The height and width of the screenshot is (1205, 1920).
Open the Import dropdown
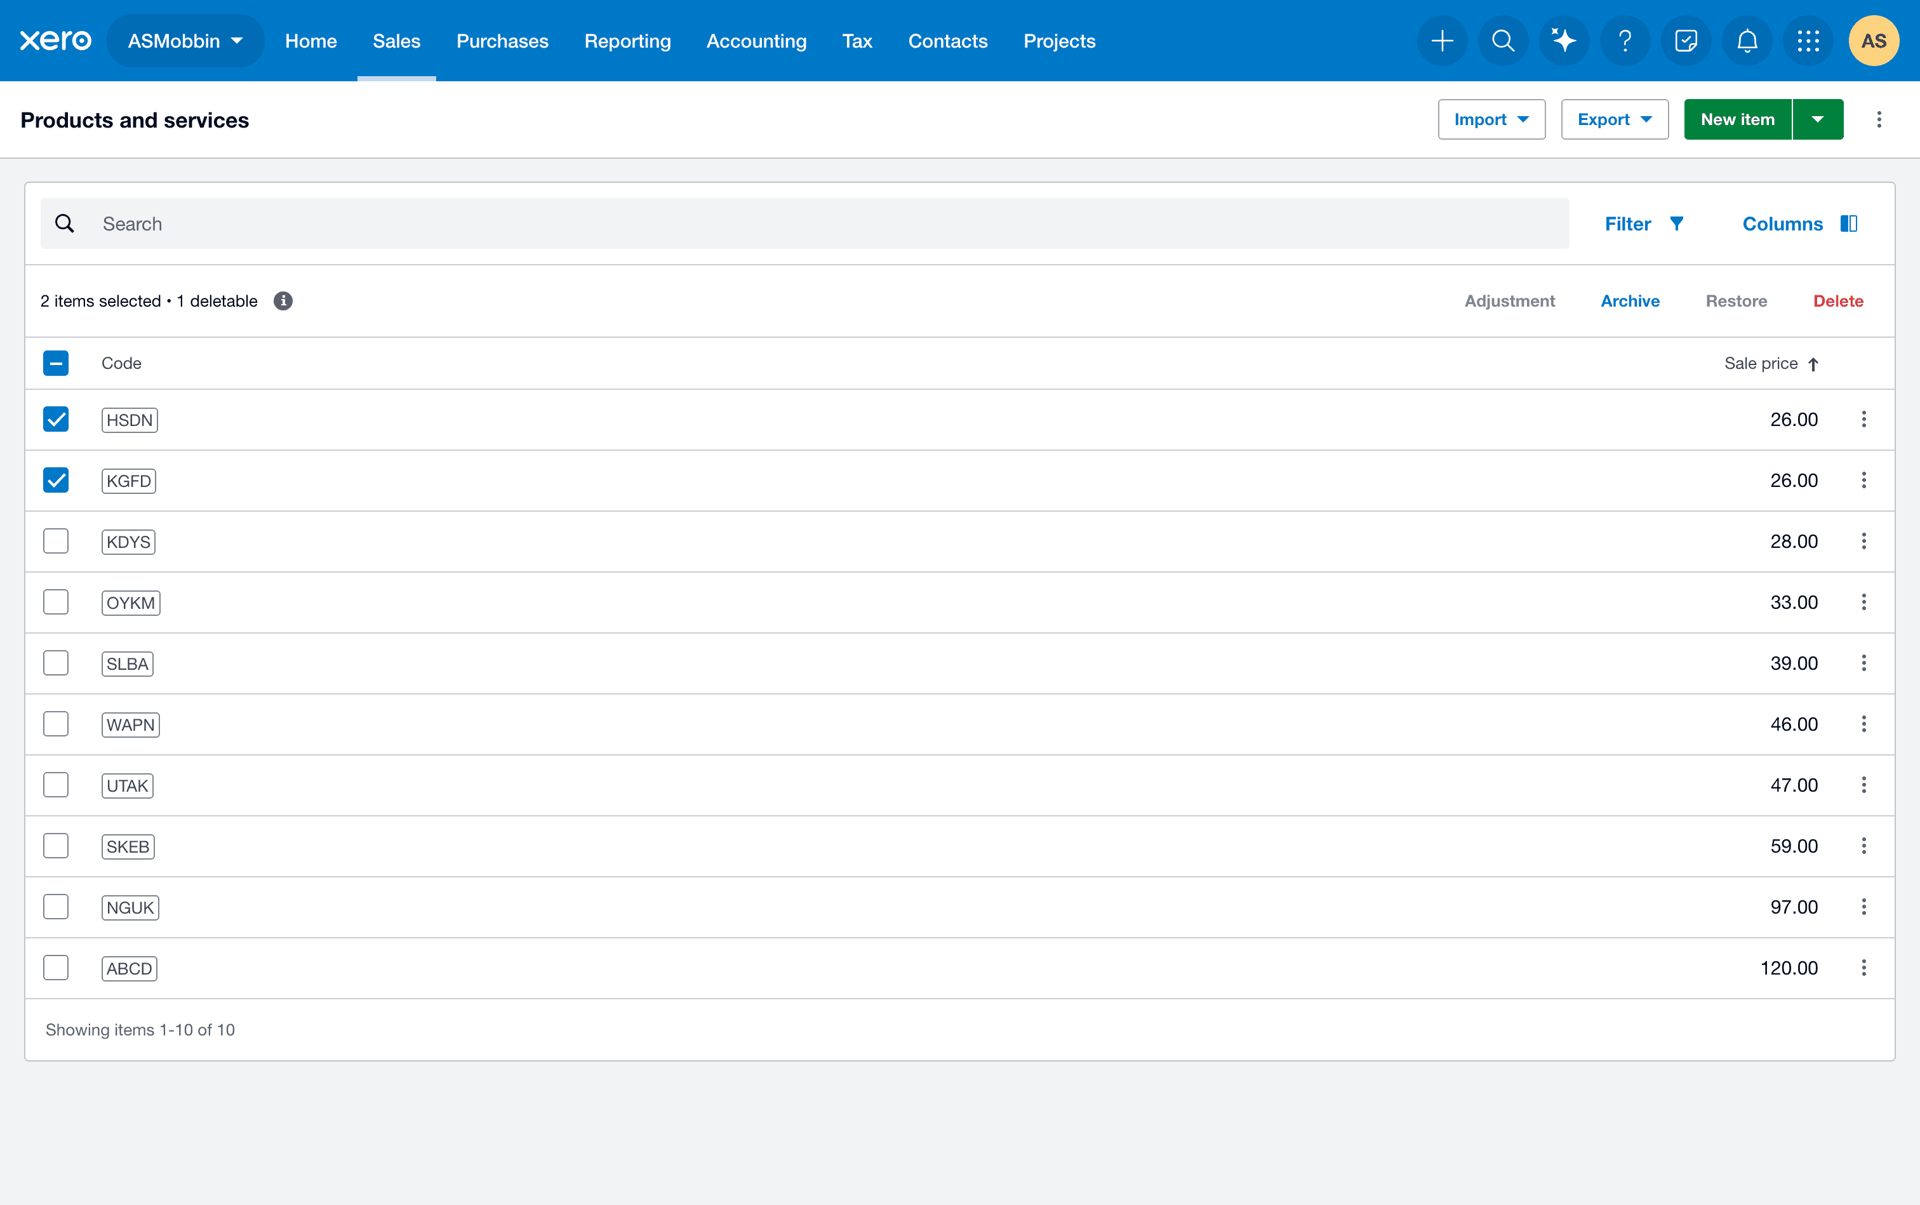click(x=1491, y=120)
